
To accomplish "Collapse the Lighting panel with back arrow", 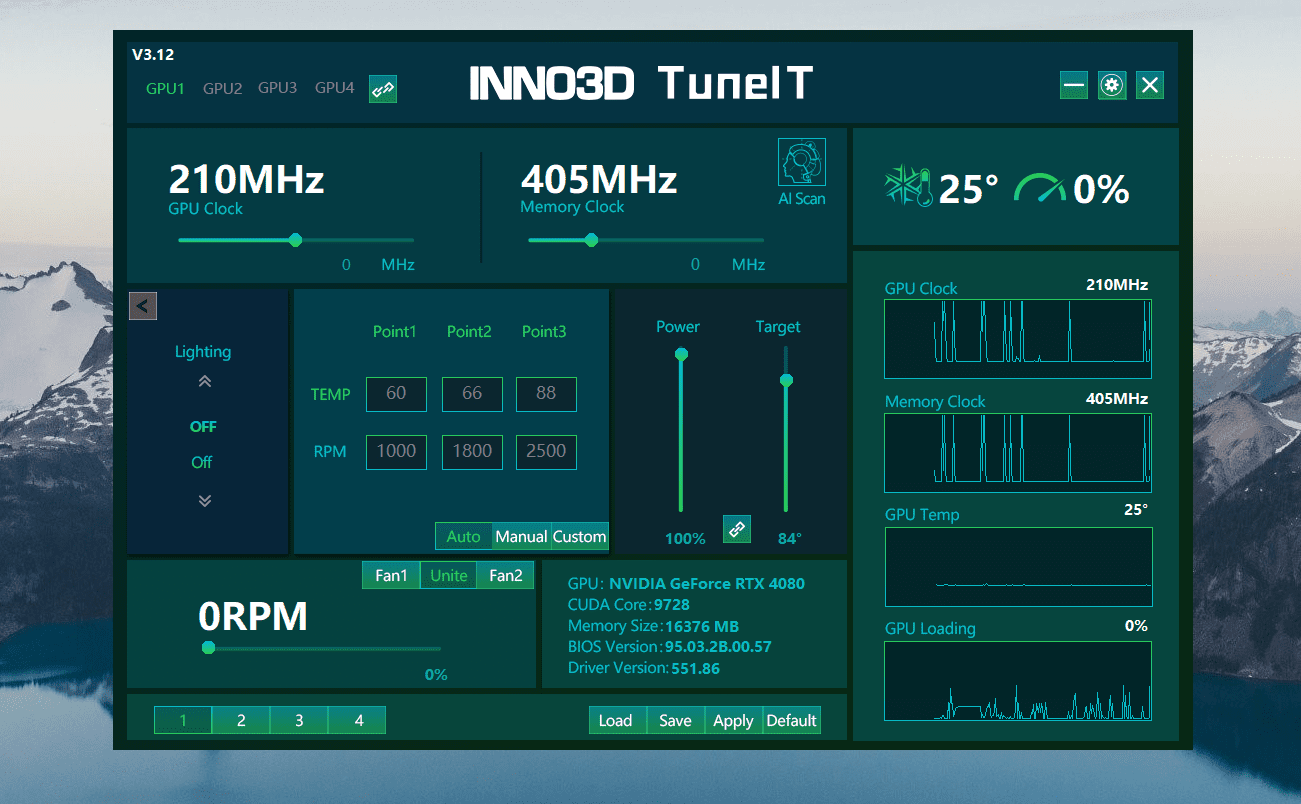I will 143,306.
